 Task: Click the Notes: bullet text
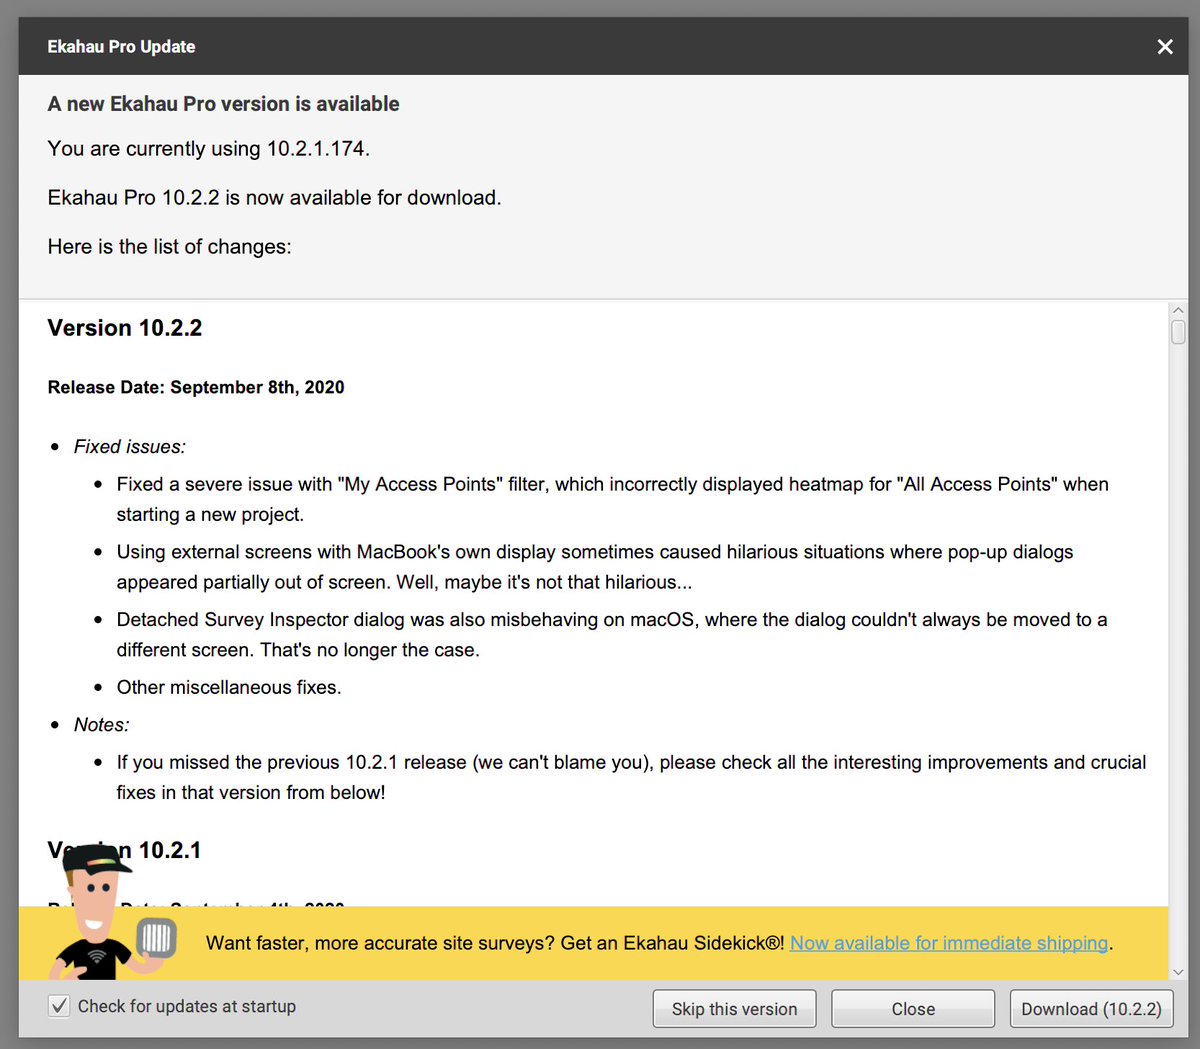pyautogui.click(x=102, y=725)
